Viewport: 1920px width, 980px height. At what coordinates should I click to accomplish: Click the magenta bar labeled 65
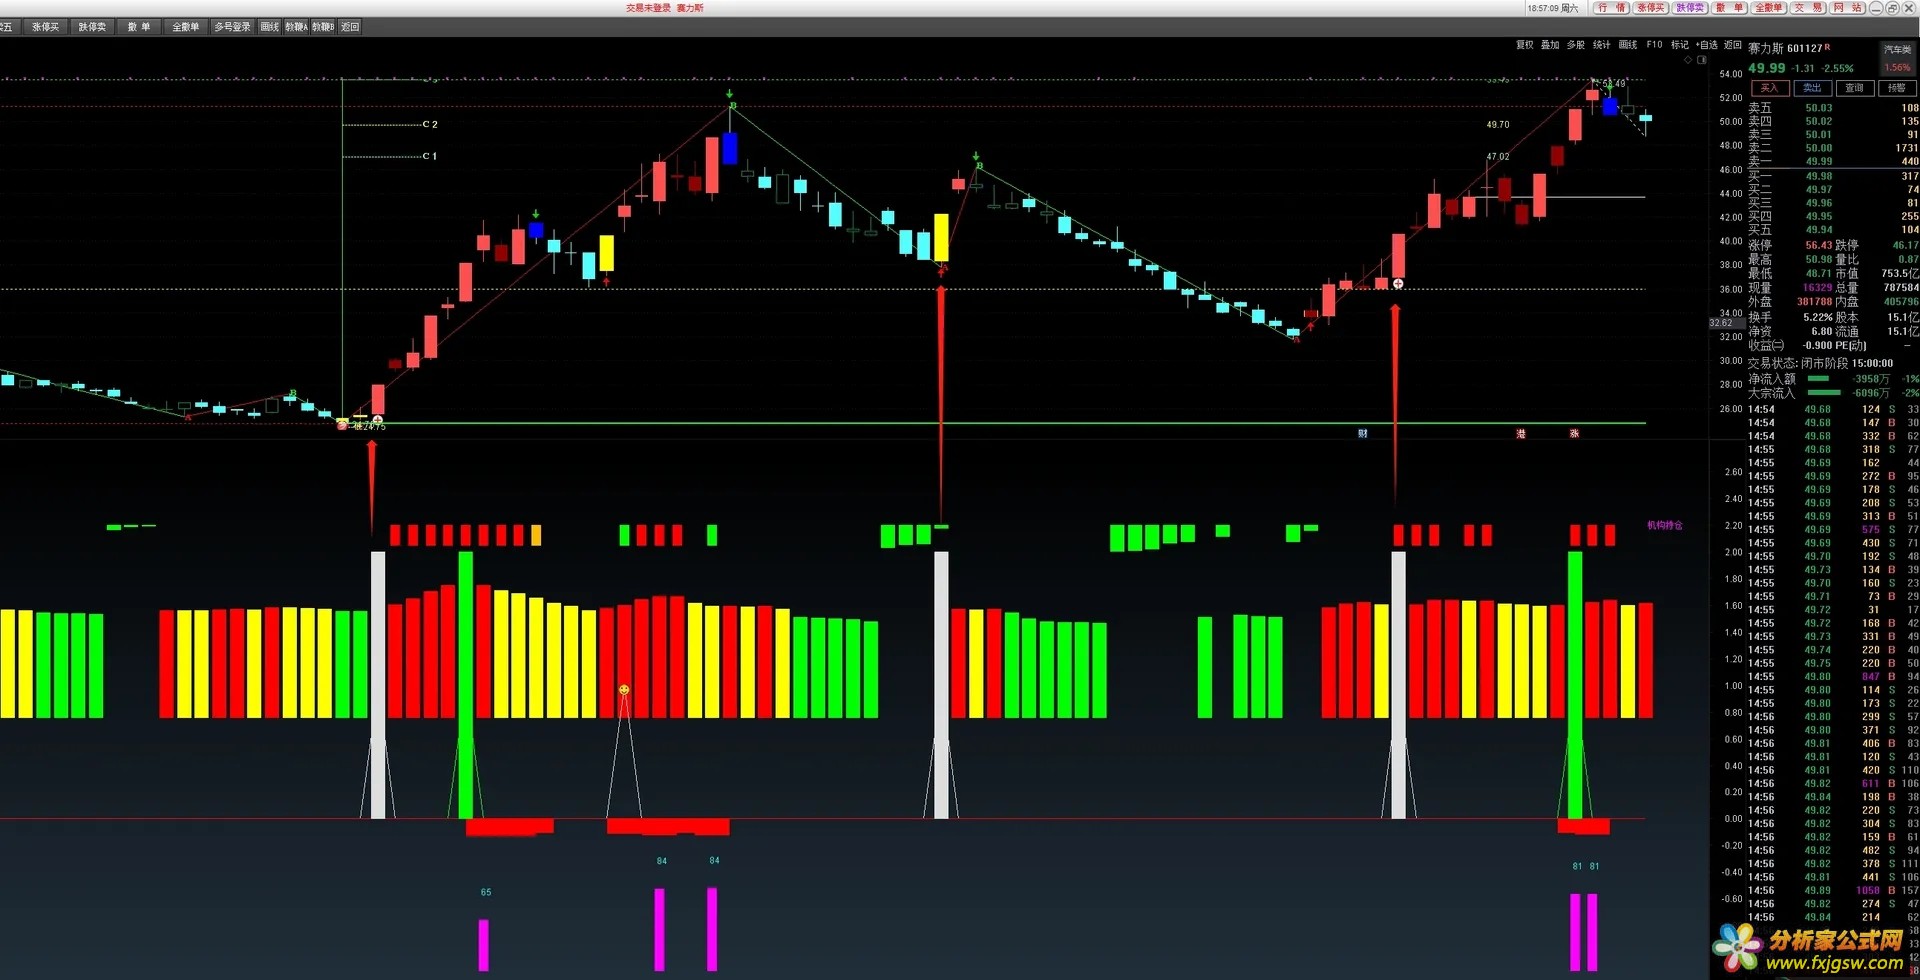coord(484,945)
